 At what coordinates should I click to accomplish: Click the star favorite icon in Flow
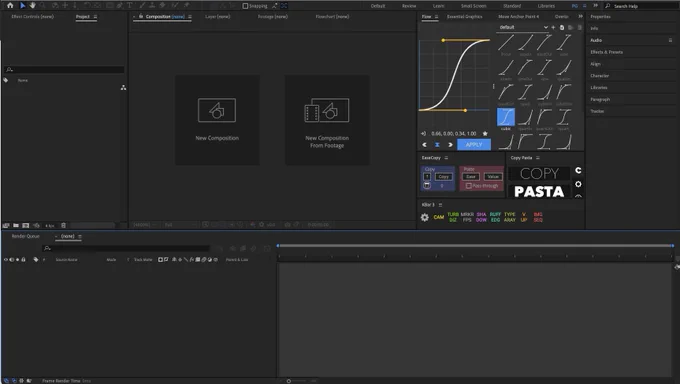485,134
